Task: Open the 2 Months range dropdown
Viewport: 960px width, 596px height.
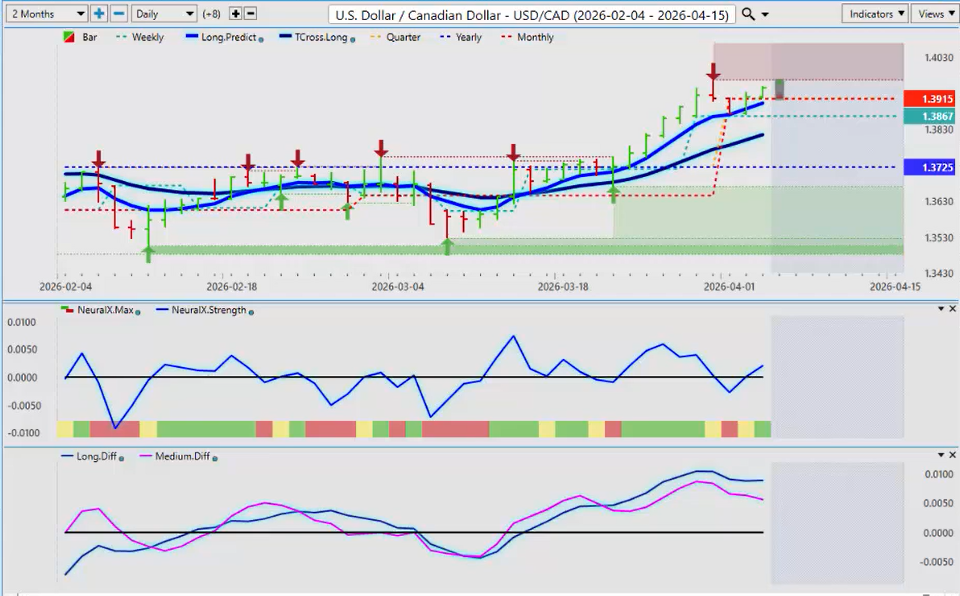Action: click(46, 14)
